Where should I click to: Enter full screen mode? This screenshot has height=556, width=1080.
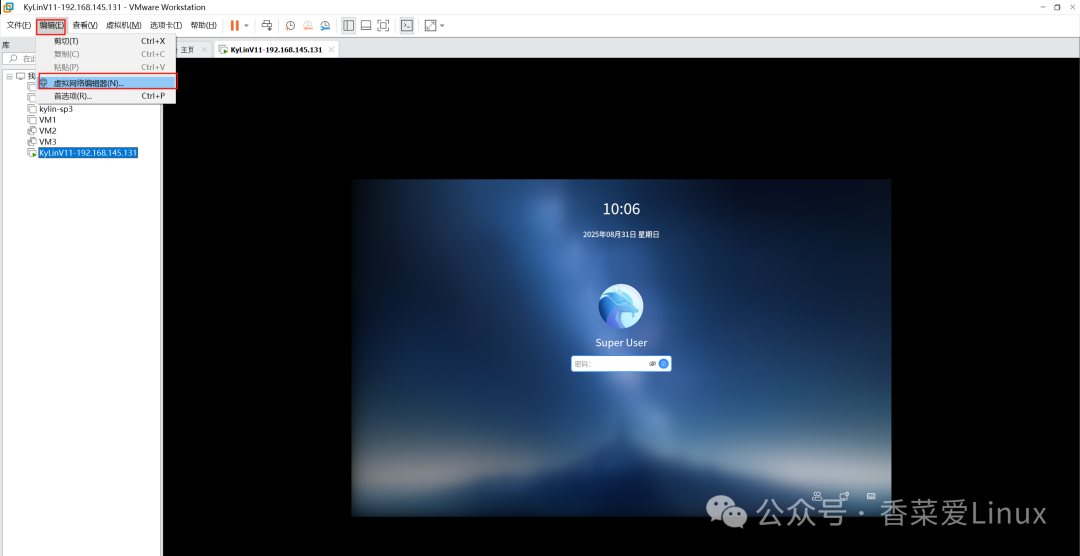click(x=383, y=25)
